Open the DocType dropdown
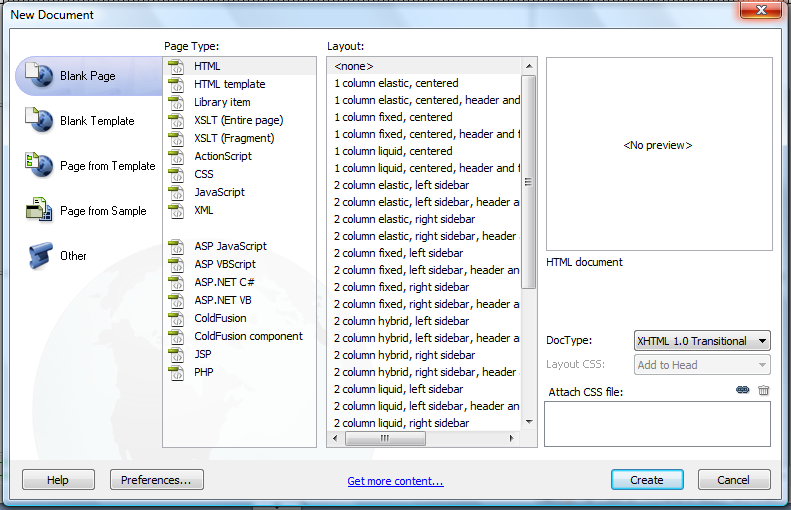791x510 pixels. 702,341
